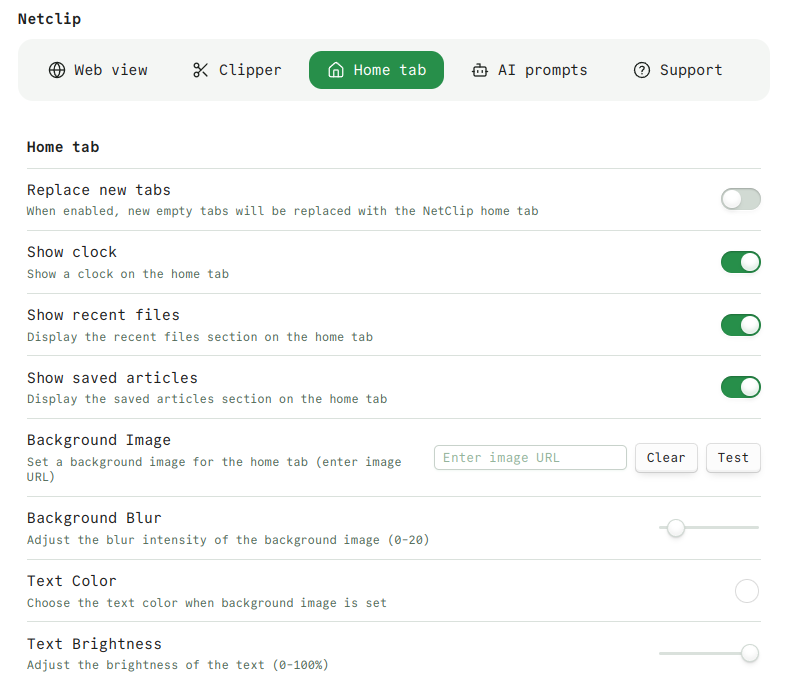Screen dimensions: 790x695
Task: Click the Test button for image URL
Action: click(733, 458)
